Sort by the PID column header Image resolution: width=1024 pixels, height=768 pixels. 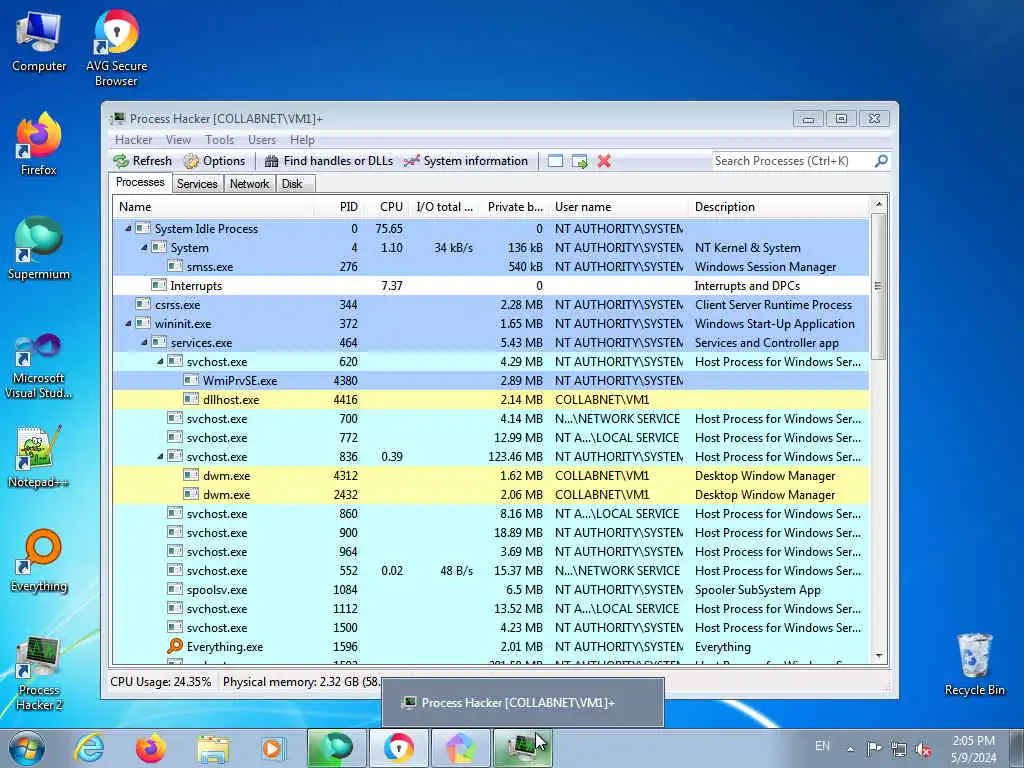pos(338,207)
